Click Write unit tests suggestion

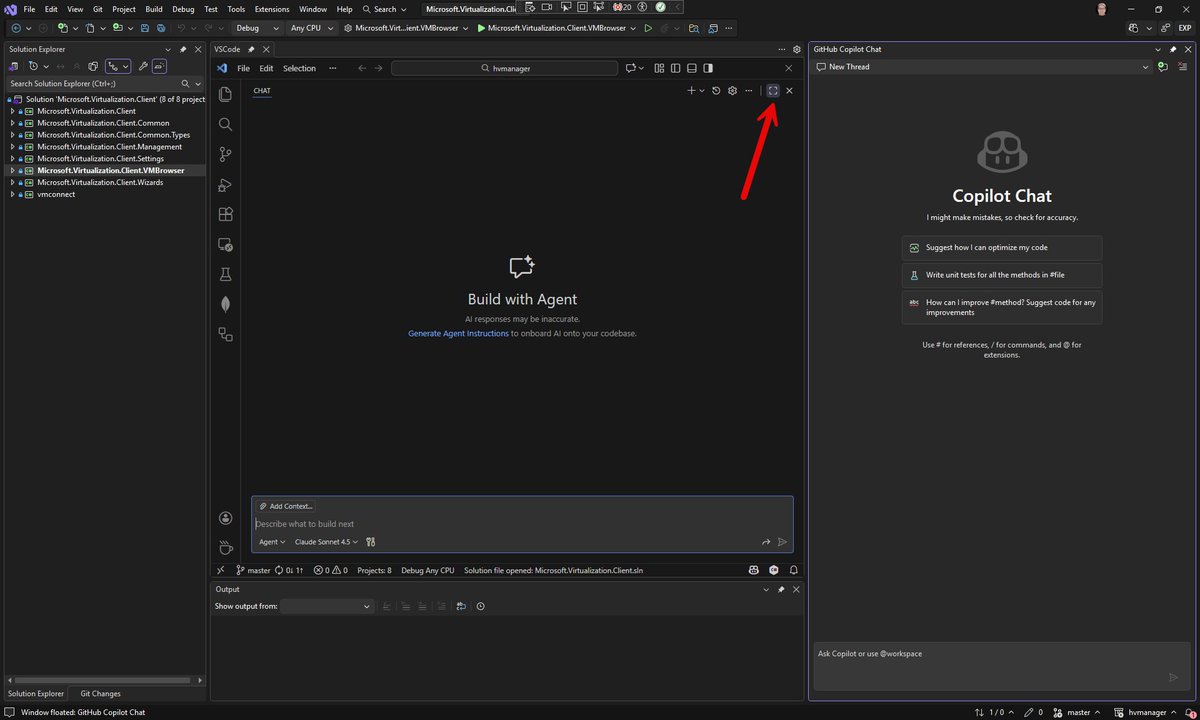pyautogui.click(x=1002, y=274)
